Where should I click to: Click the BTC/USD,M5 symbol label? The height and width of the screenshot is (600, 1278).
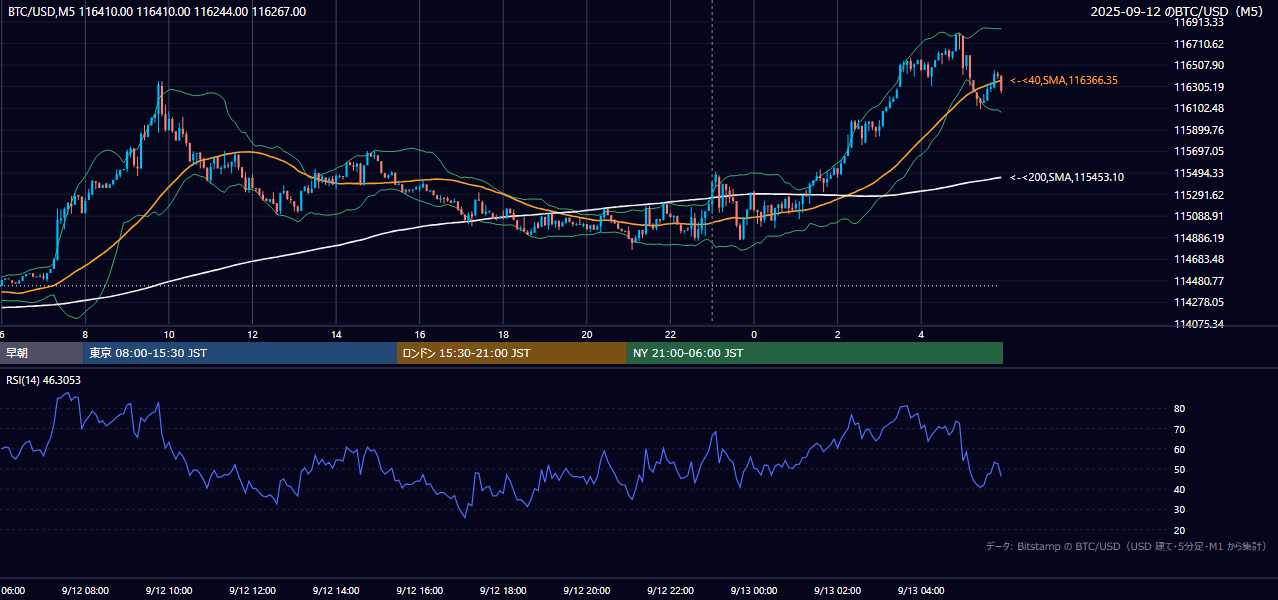tap(40, 11)
